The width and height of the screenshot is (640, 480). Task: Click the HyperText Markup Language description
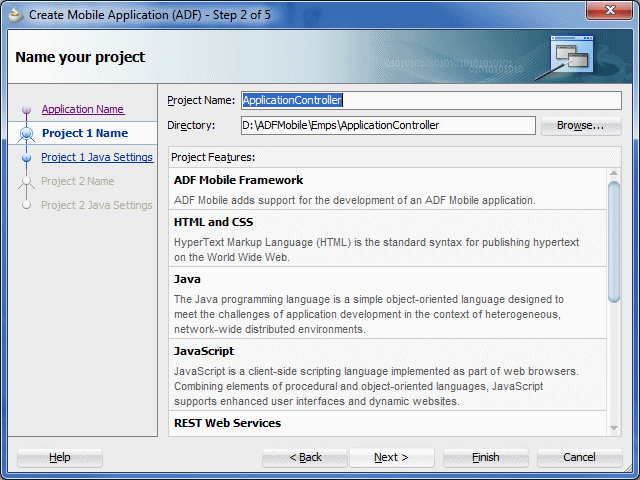tap(376, 250)
